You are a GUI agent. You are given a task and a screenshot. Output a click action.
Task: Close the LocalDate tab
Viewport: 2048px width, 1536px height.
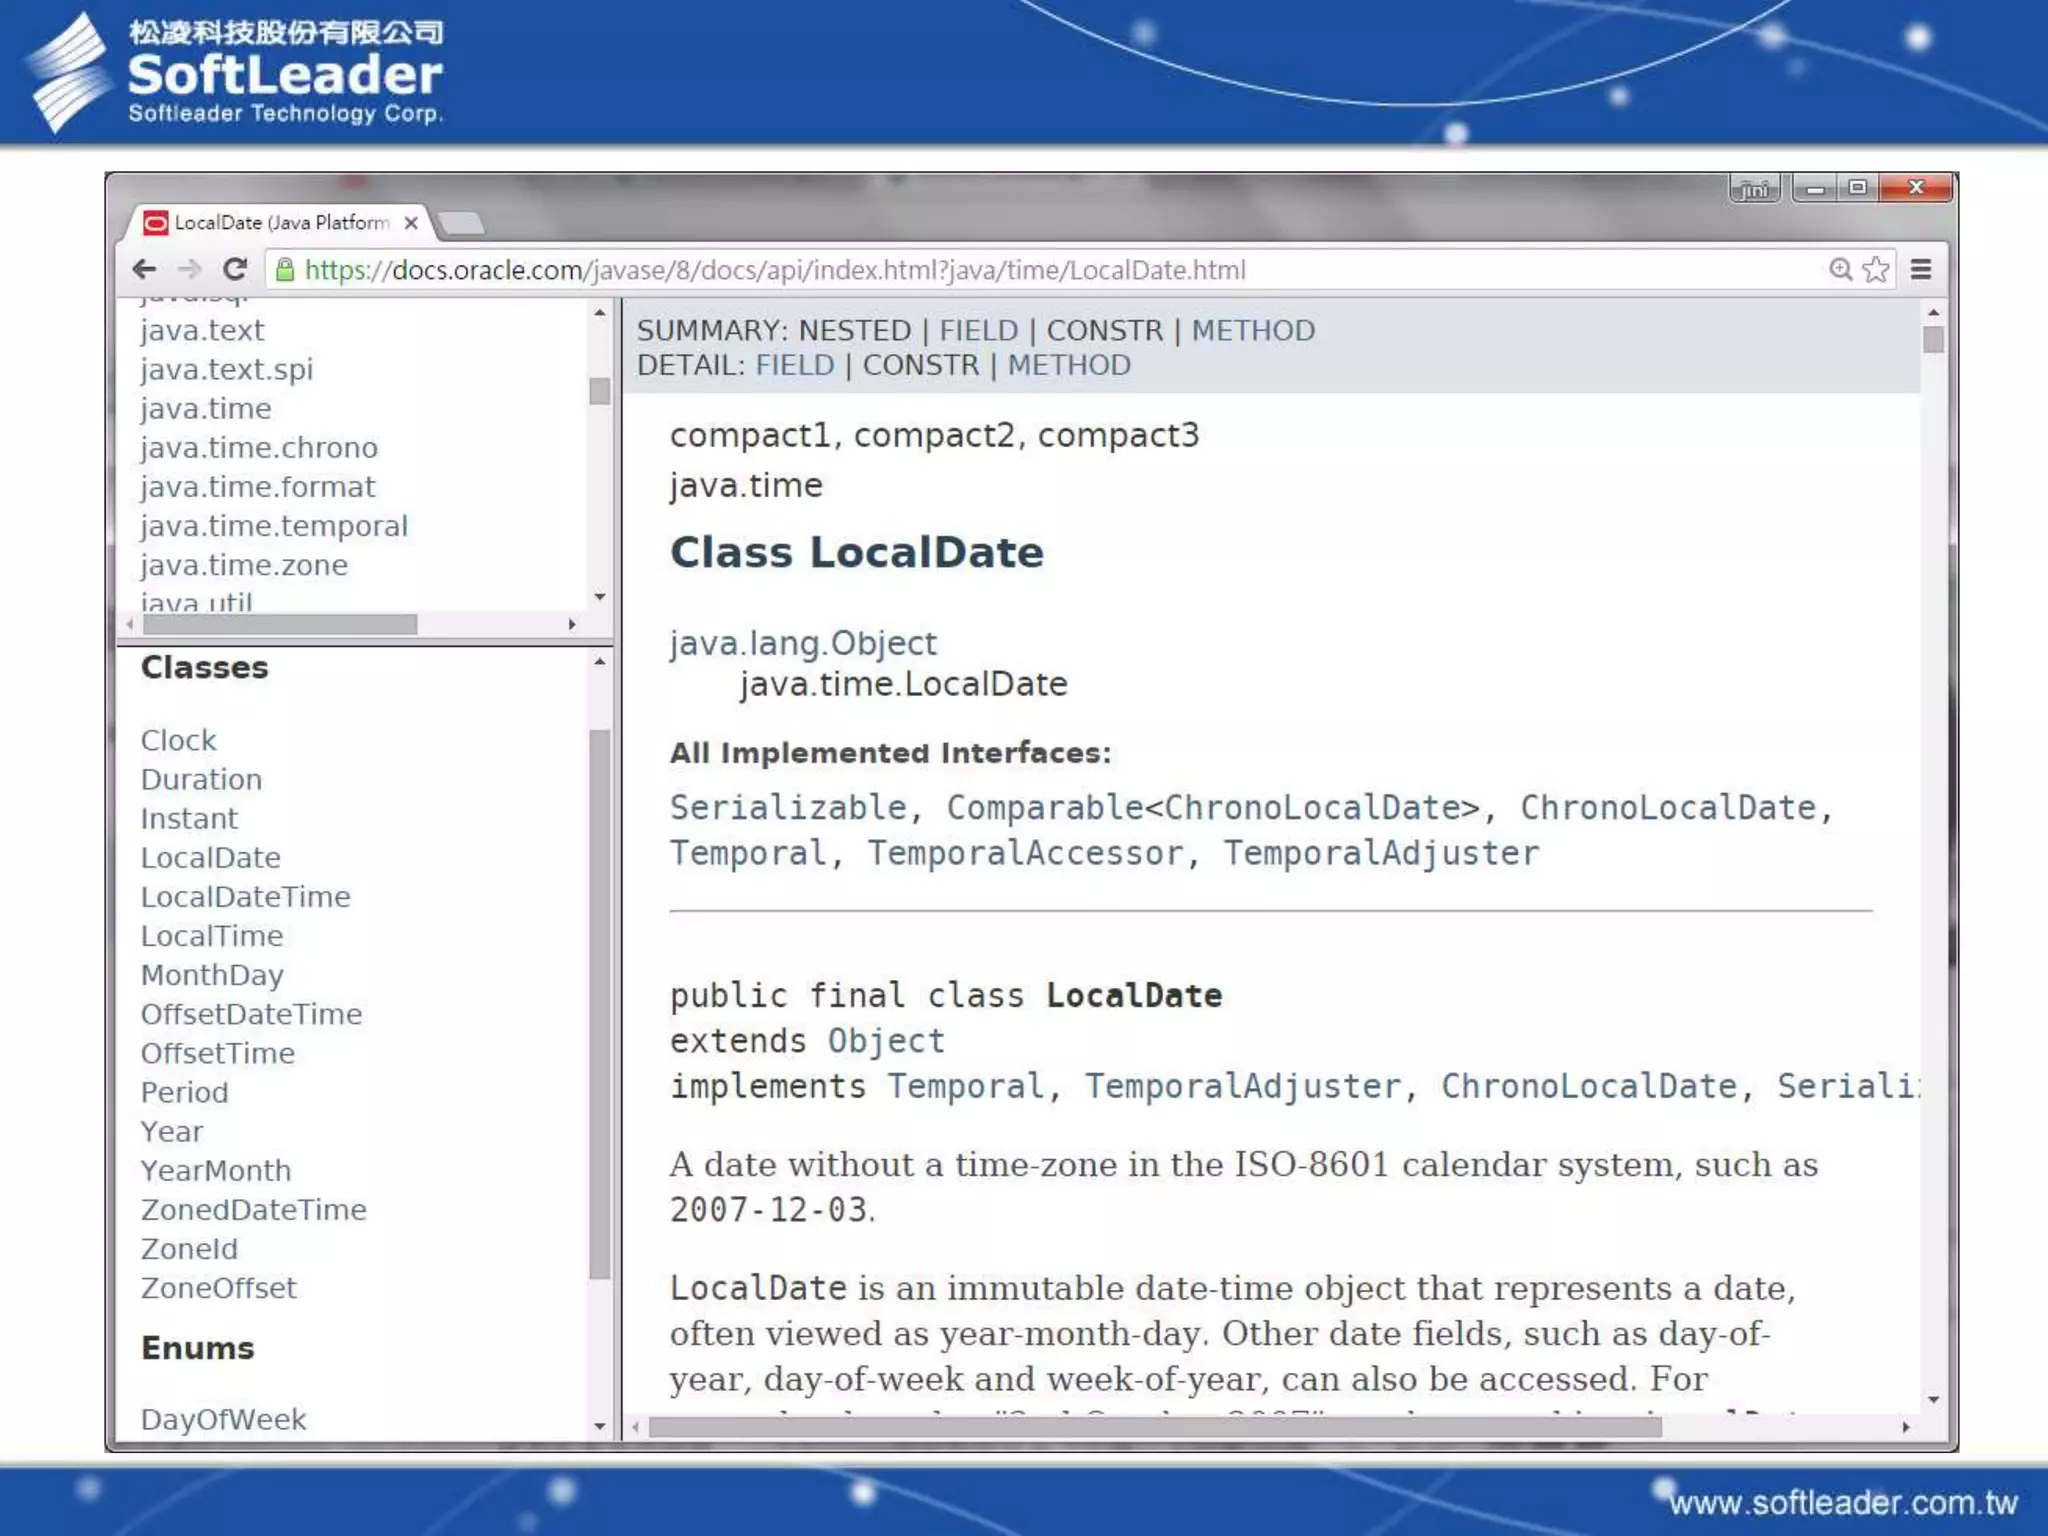[410, 222]
